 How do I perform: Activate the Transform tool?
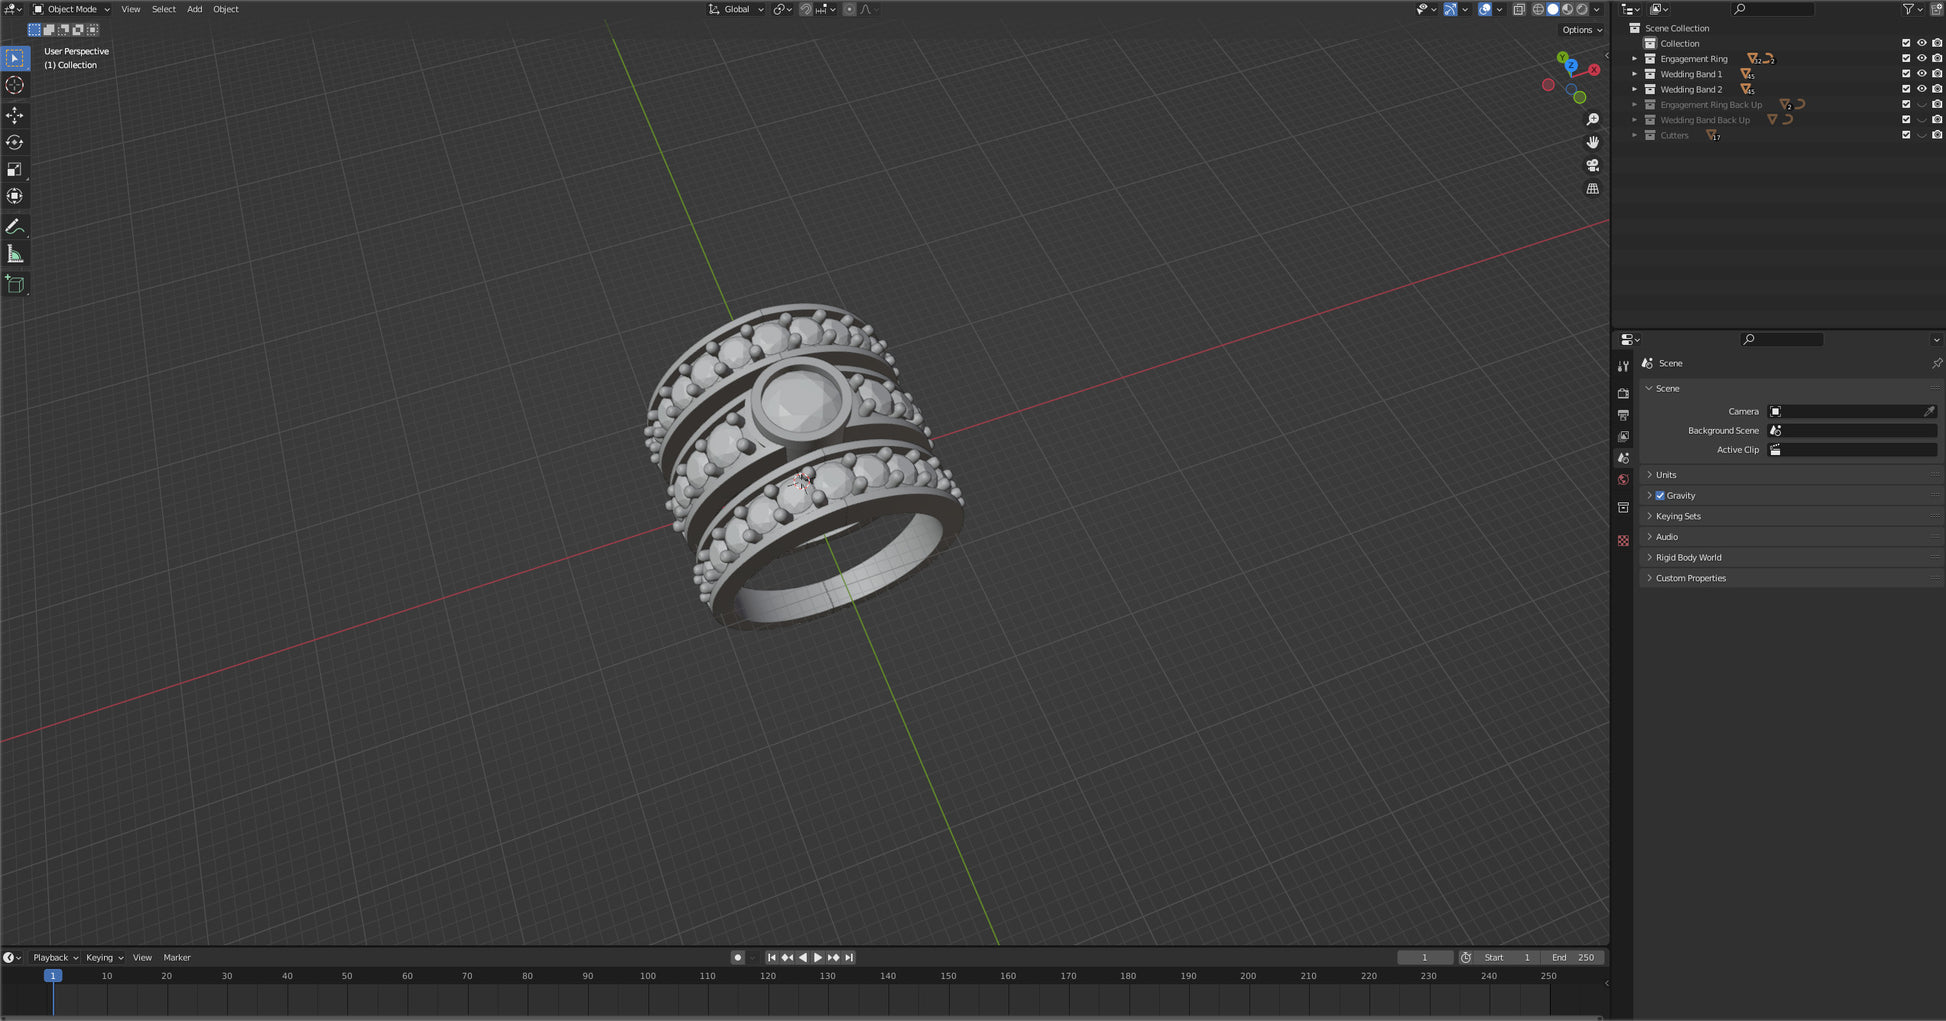15,196
